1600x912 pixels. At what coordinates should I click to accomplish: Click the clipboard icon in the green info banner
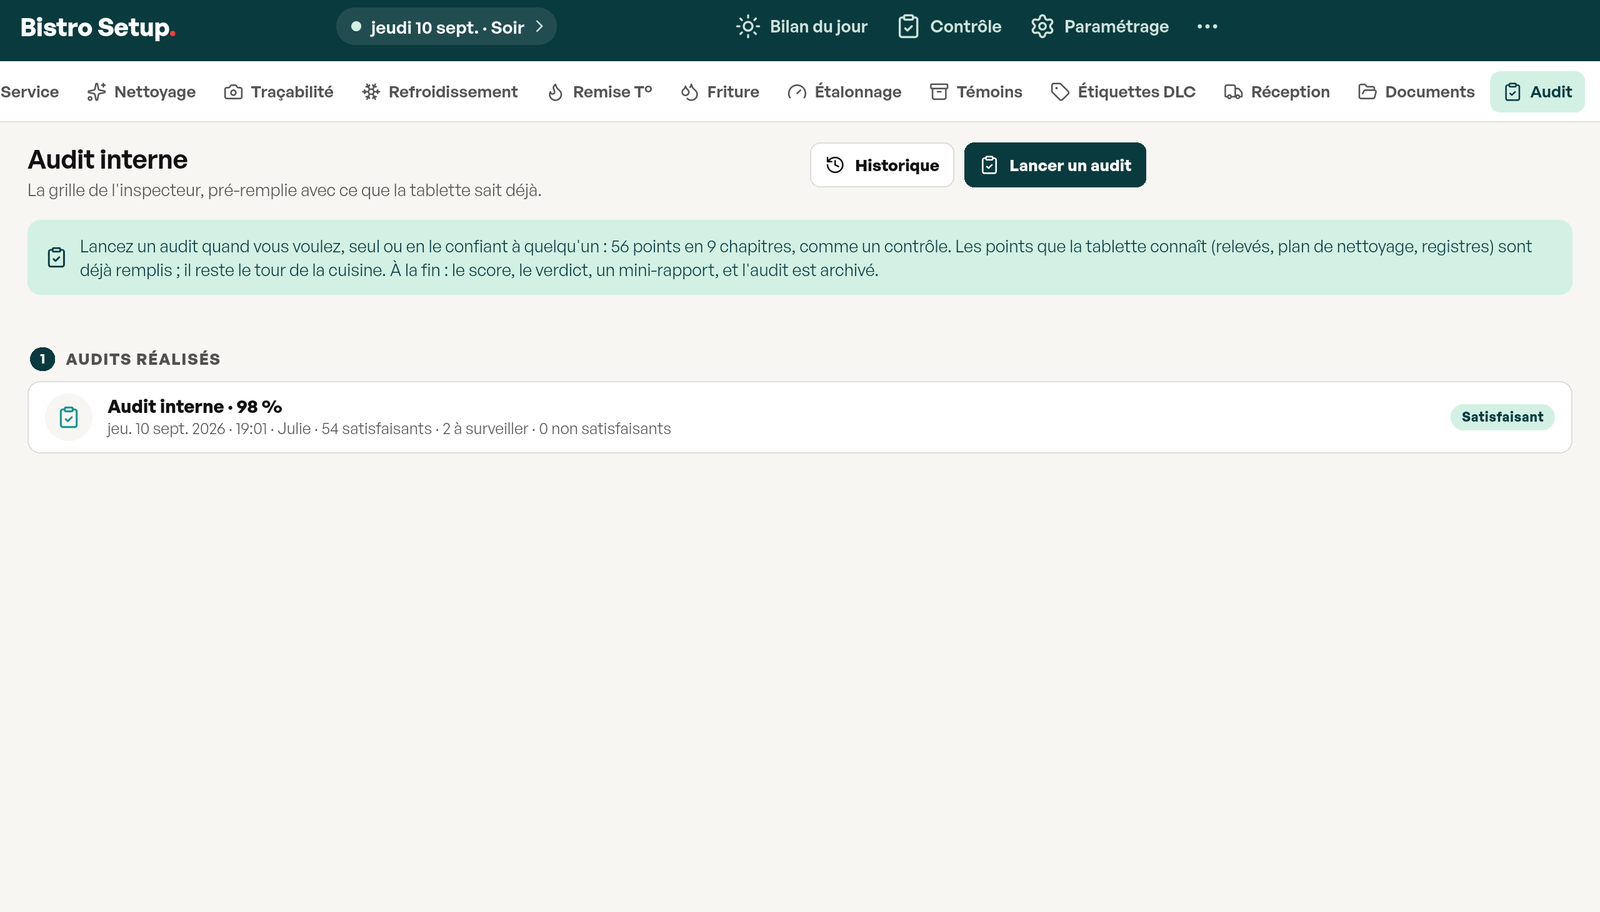tap(57, 258)
